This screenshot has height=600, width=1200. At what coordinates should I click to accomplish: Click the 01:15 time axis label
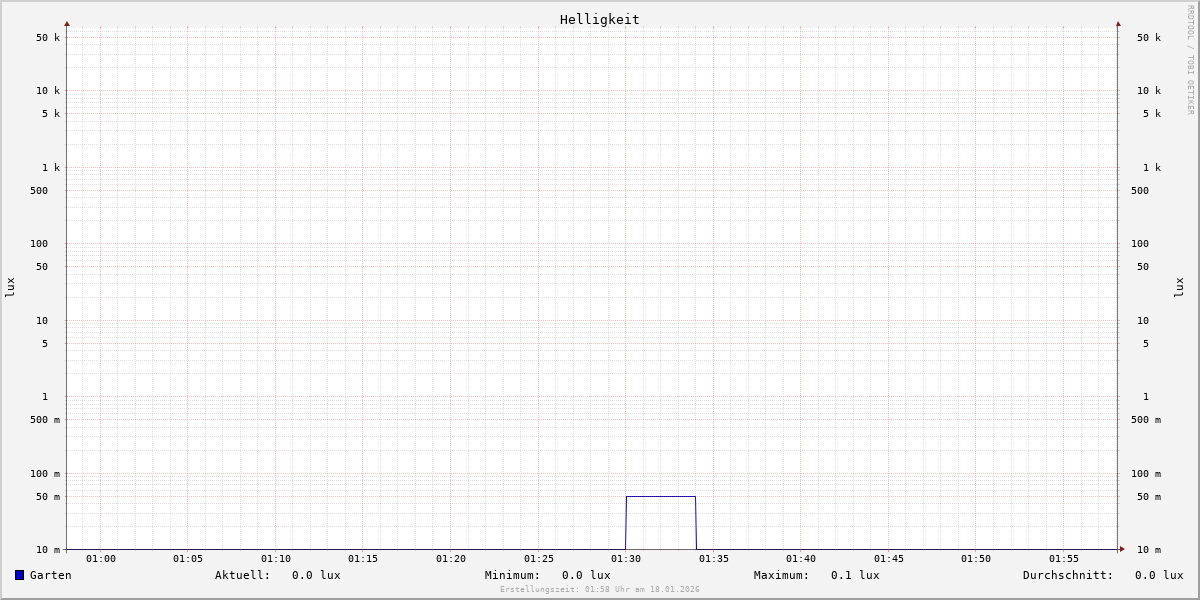coord(363,559)
